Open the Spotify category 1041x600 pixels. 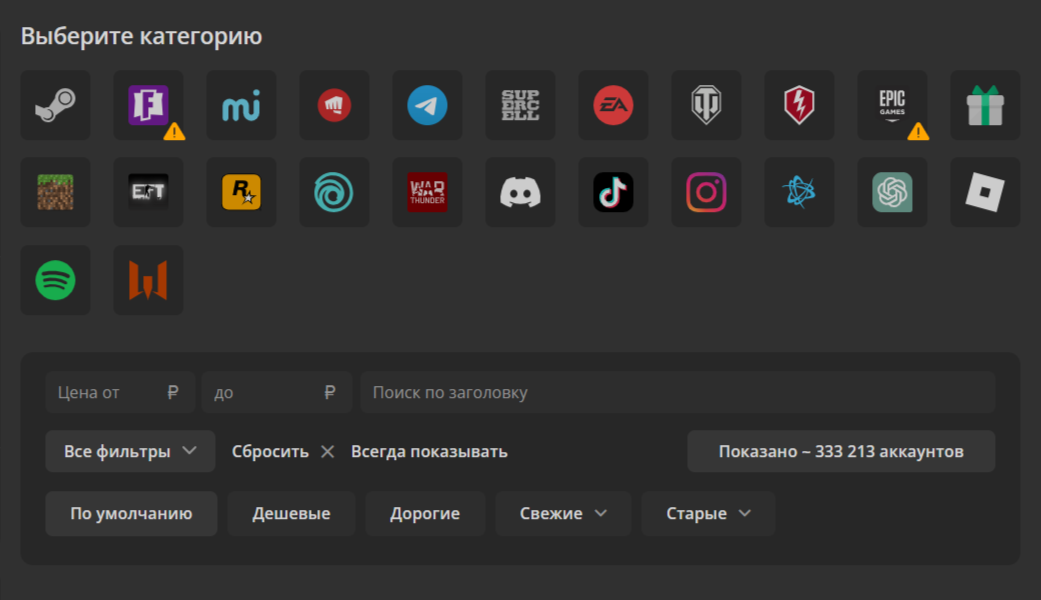tap(55, 280)
